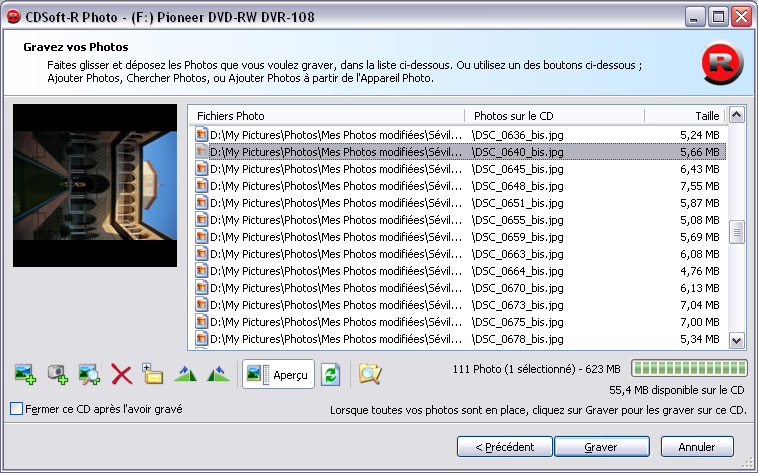Screen dimensions: 758x473
Task: Select \DSC_0655_bis.jpg entry
Action: point(517,220)
